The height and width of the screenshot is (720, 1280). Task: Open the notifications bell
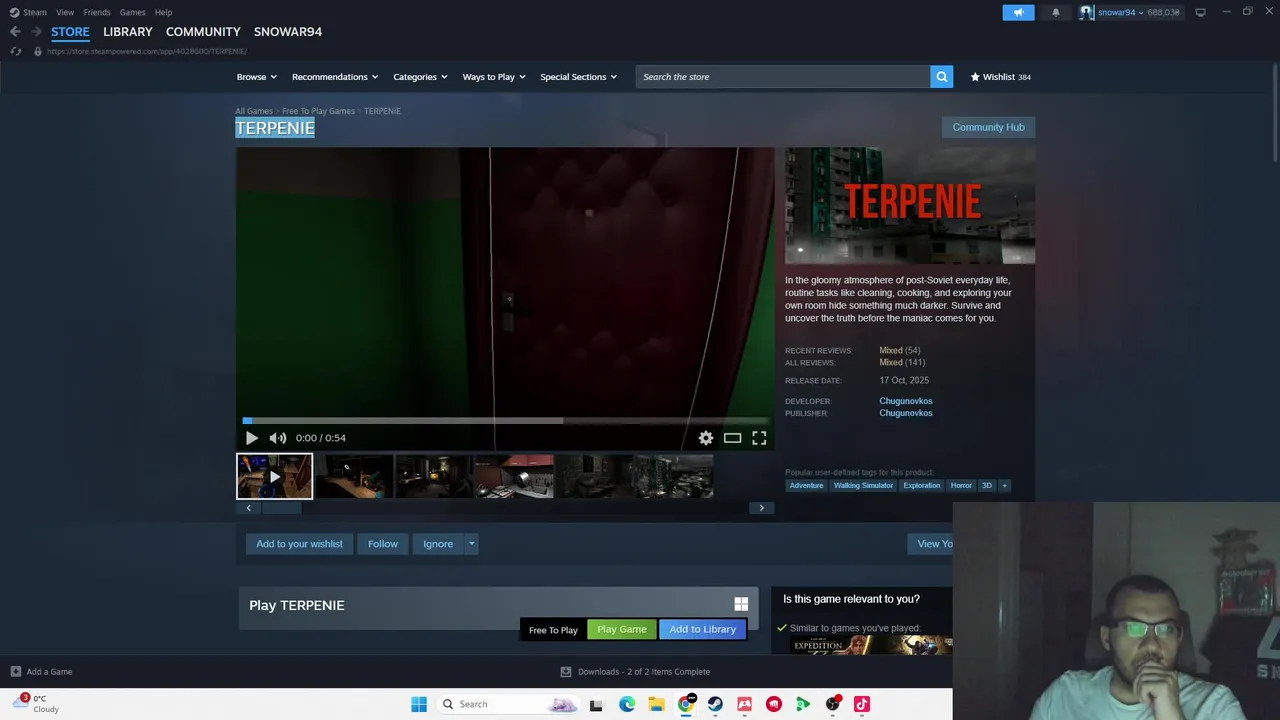pos(1056,12)
